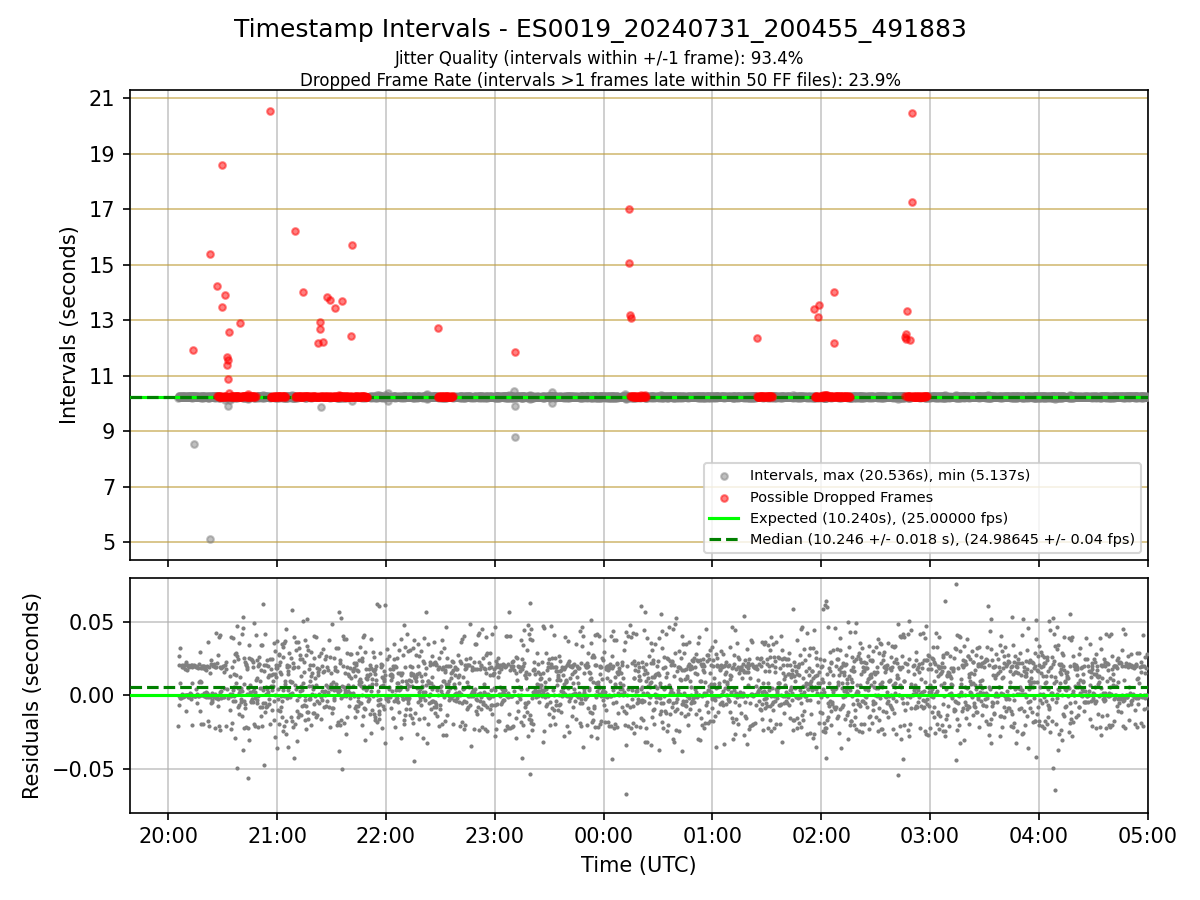Click the 21:00 x-axis tick label
Screen dimensions: 1200x900
pyautogui.click(x=277, y=835)
